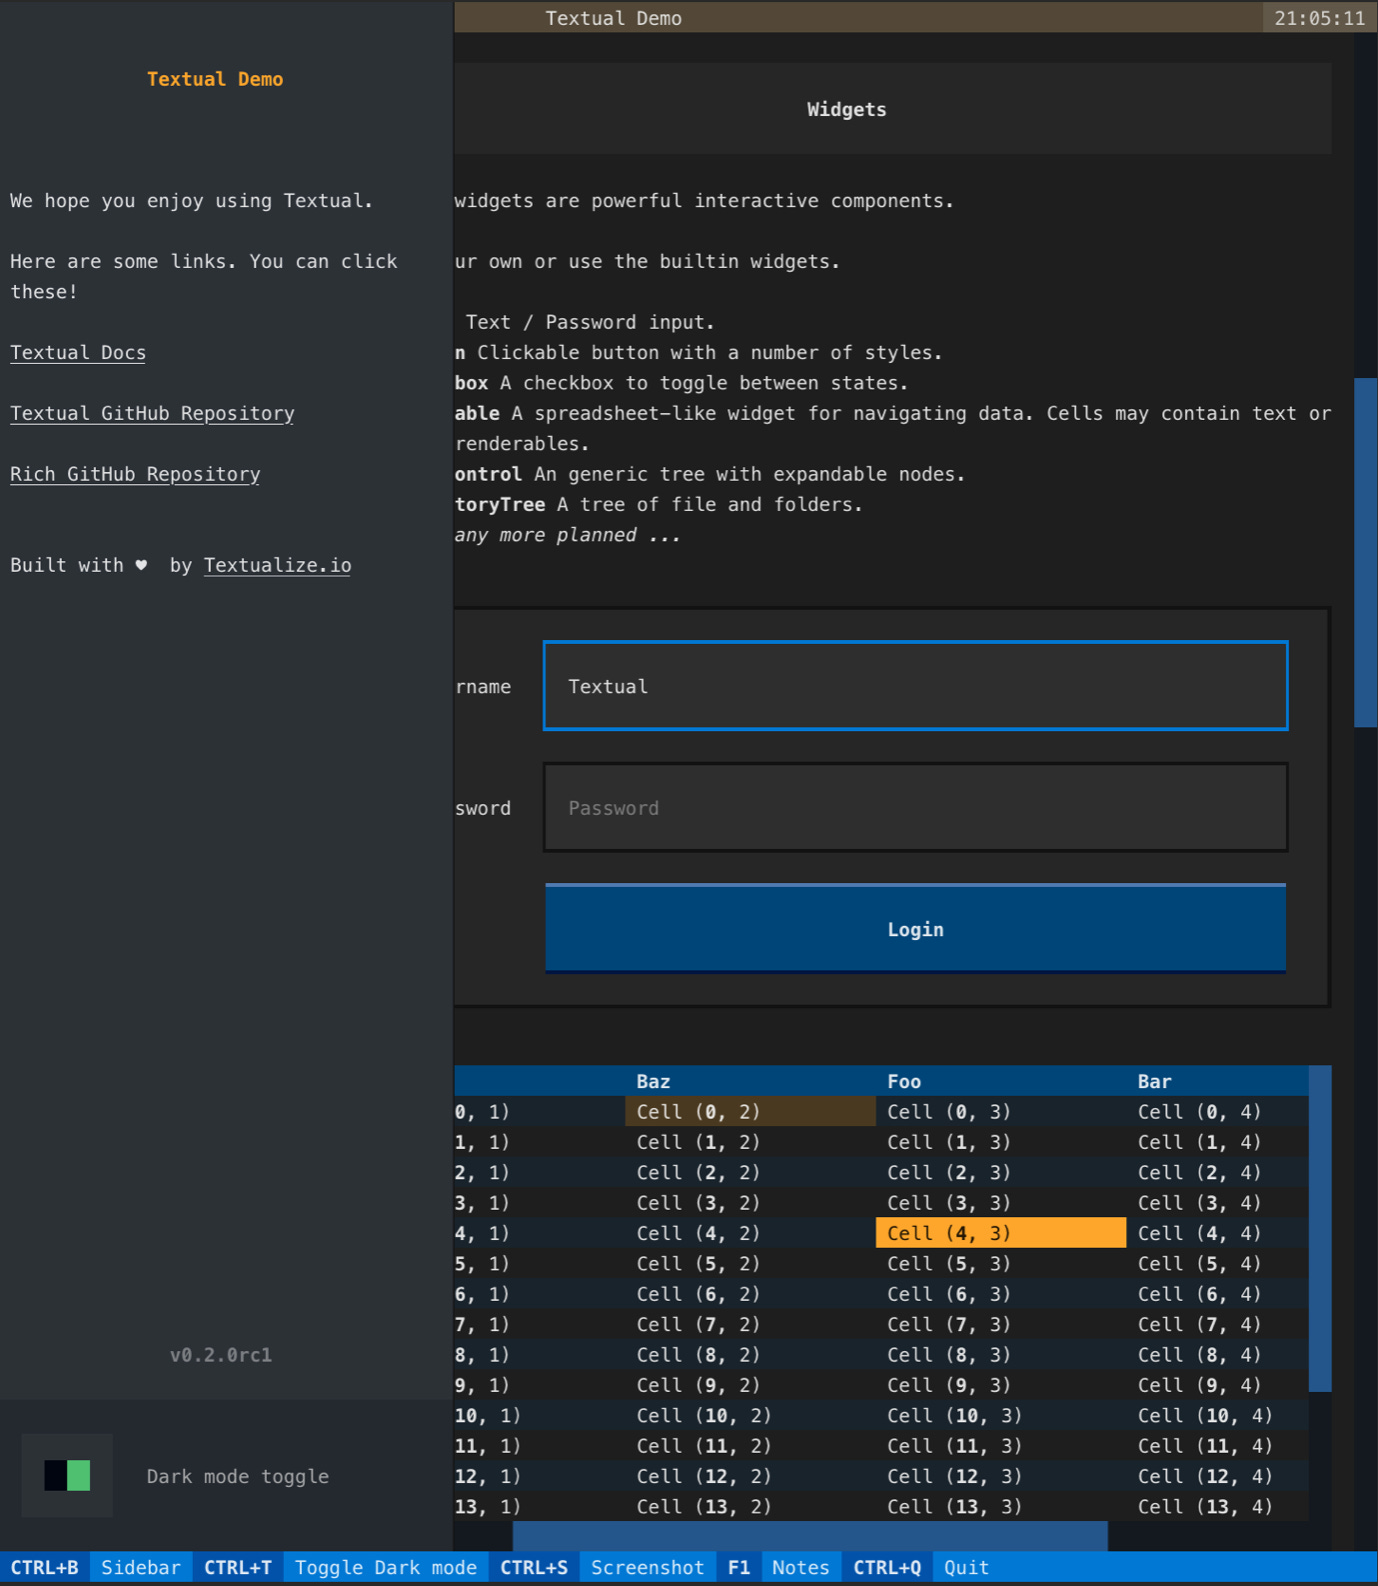Click Toggle Dark mode in footer

coord(385,1567)
